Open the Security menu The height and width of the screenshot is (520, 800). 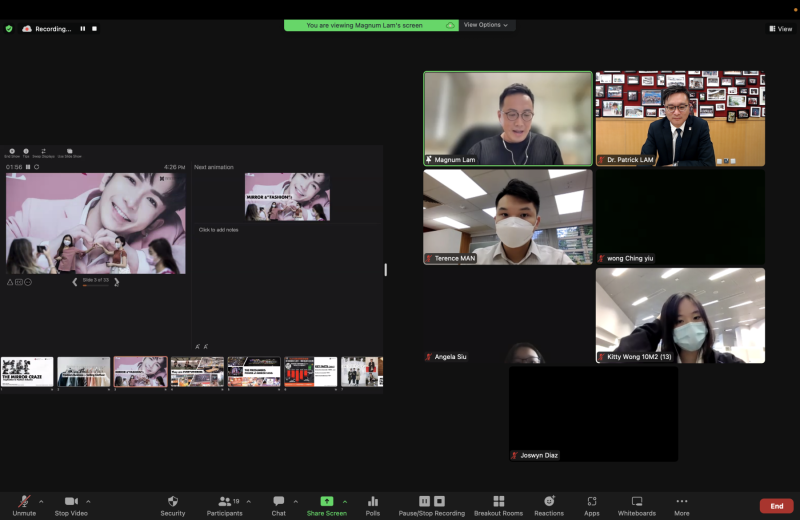pos(172,506)
